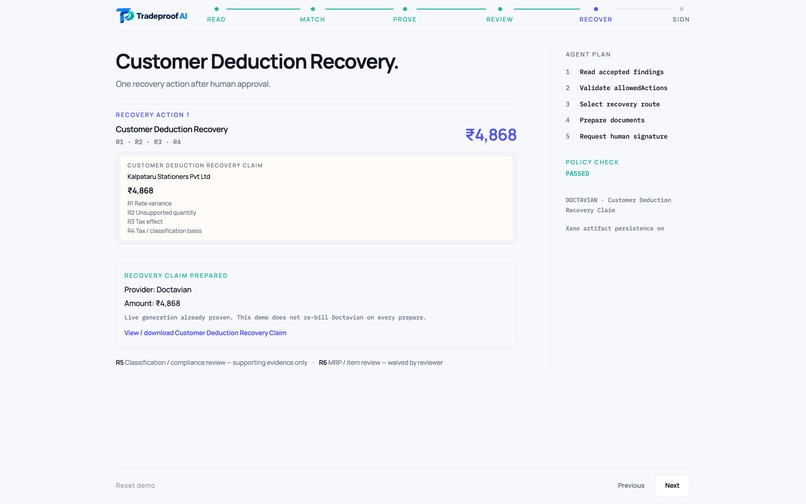Click the R6 MRP / item review note

(x=380, y=363)
